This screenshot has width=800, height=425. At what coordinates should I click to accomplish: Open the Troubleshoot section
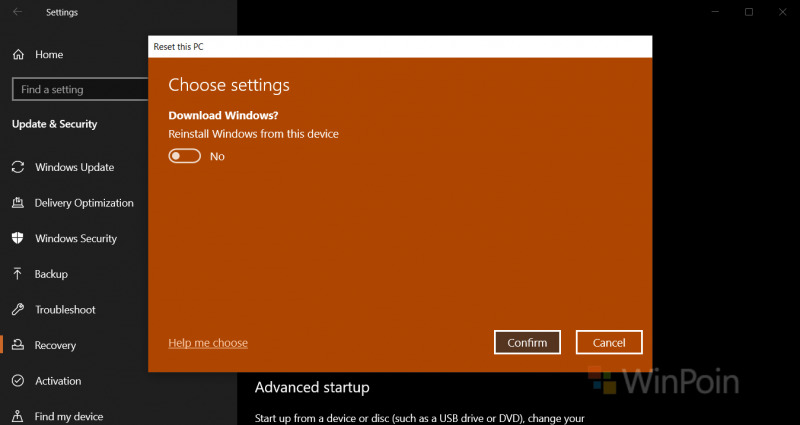(x=65, y=310)
